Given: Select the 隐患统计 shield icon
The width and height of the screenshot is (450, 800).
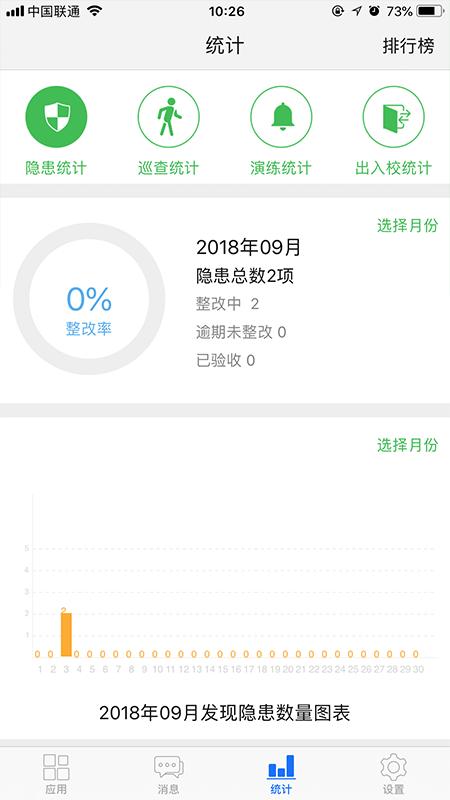Looking at the screenshot, I should [x=56, y=117].
